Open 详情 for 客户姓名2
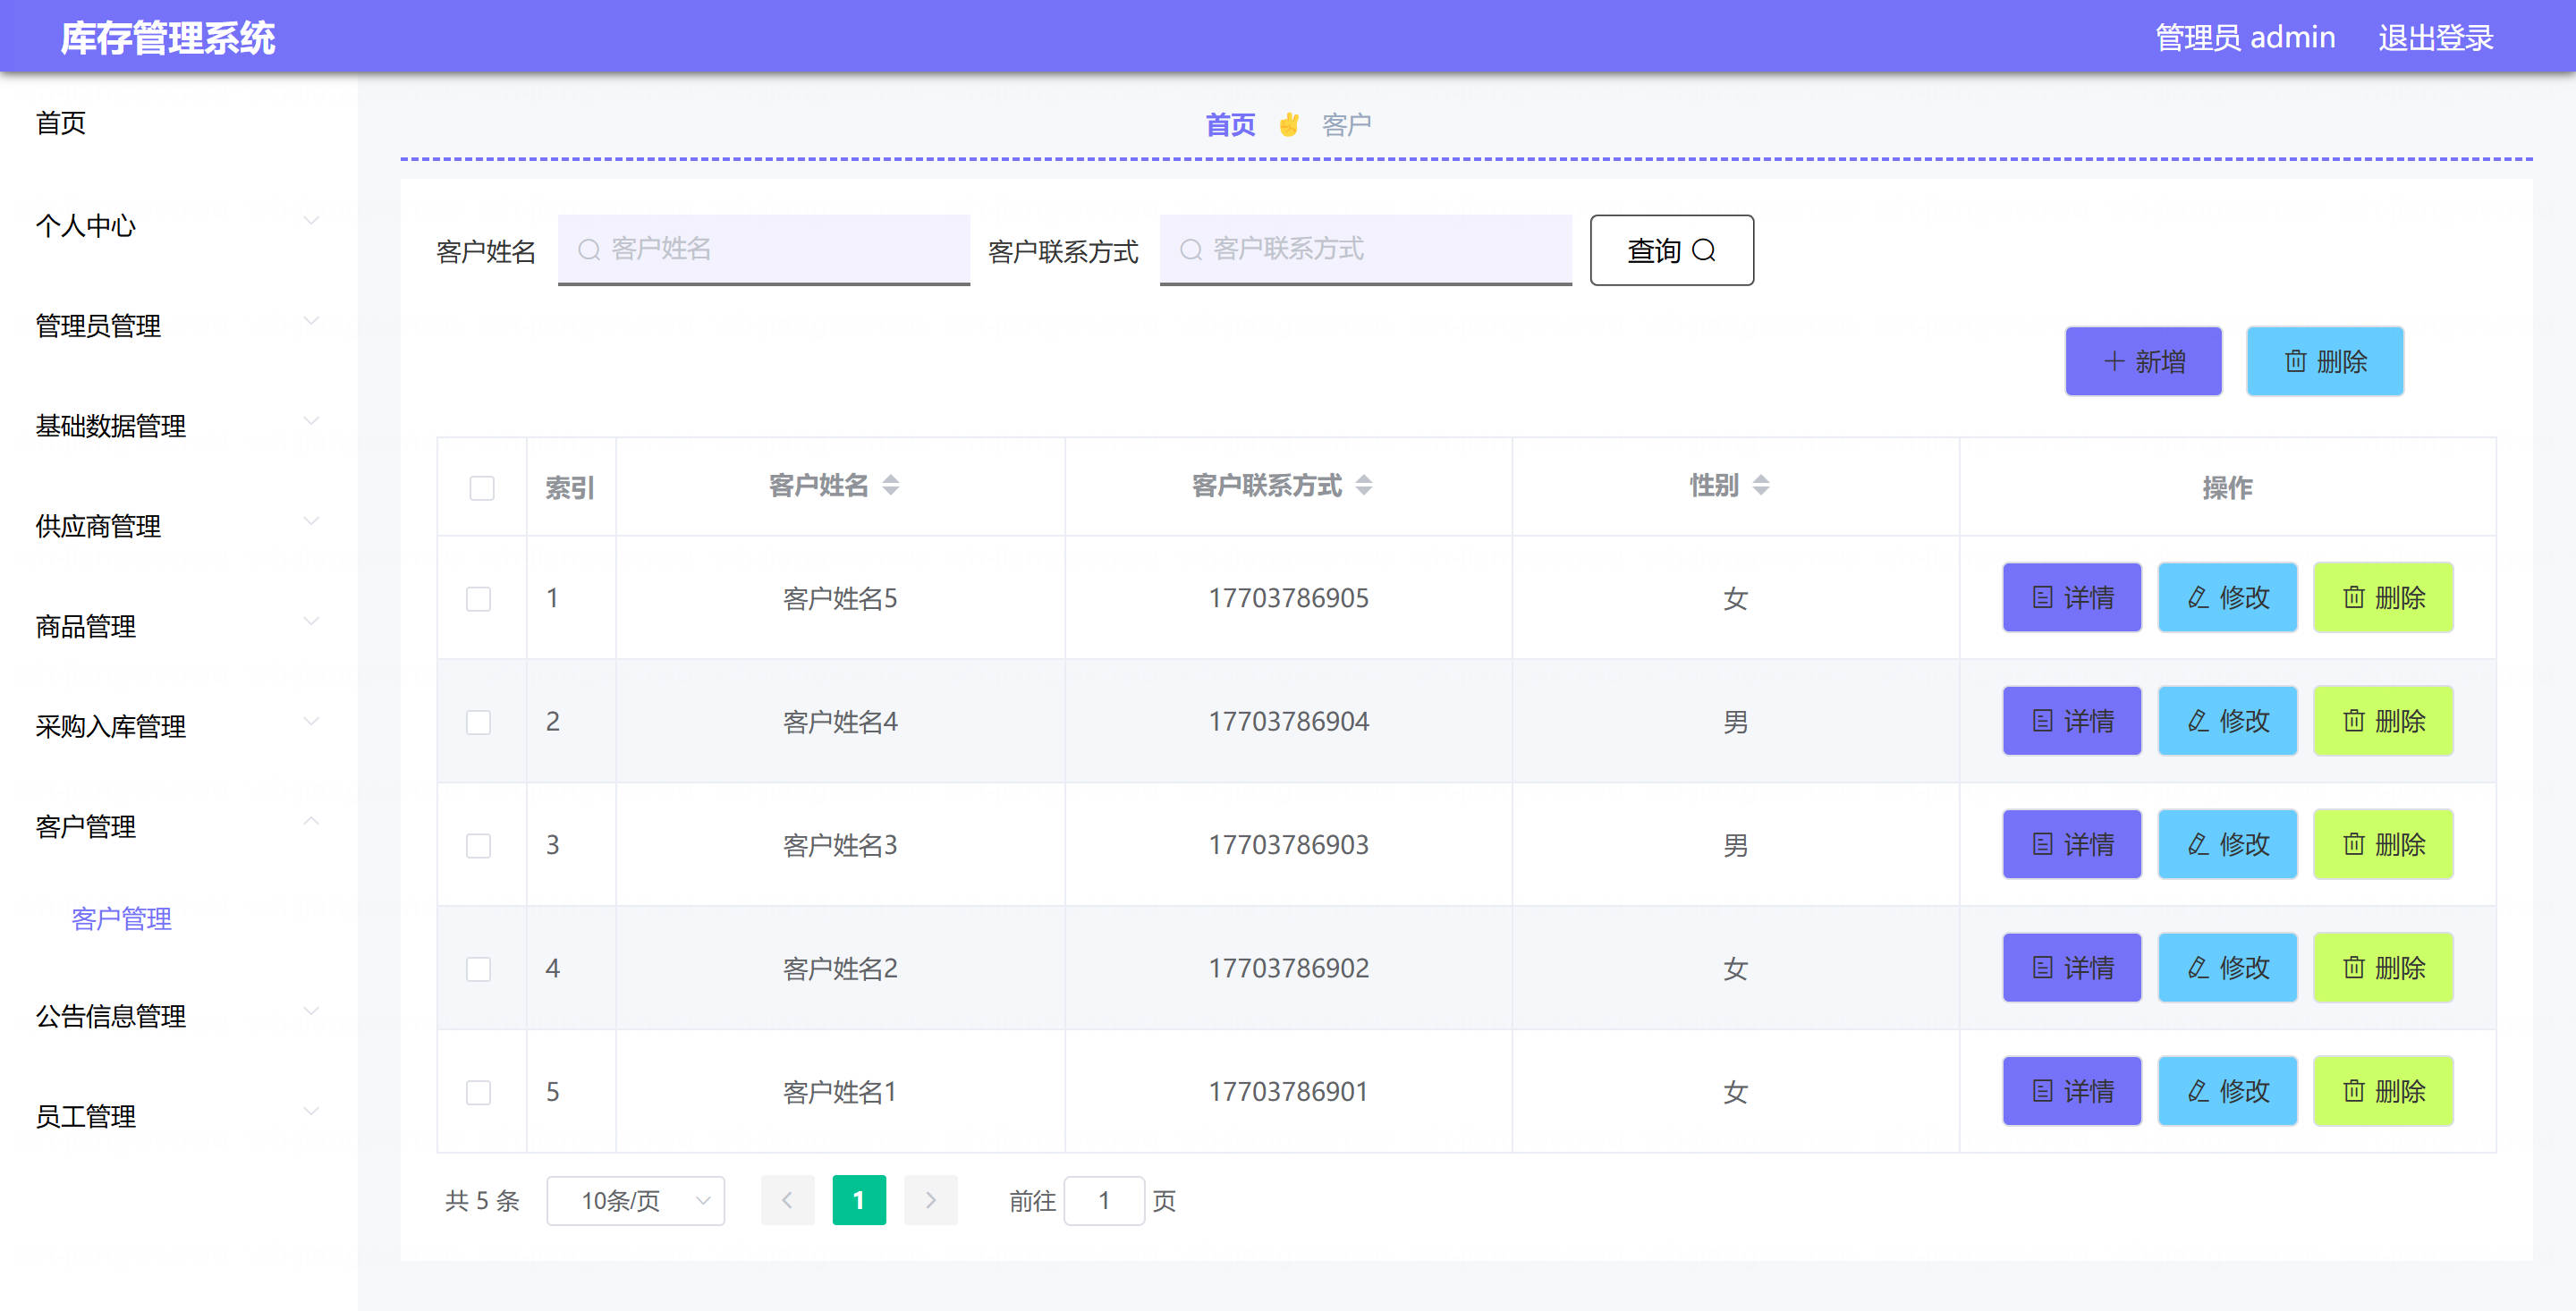Image resolution: width=2576 pixels, height=1311 pixels. click(2071, 967)
